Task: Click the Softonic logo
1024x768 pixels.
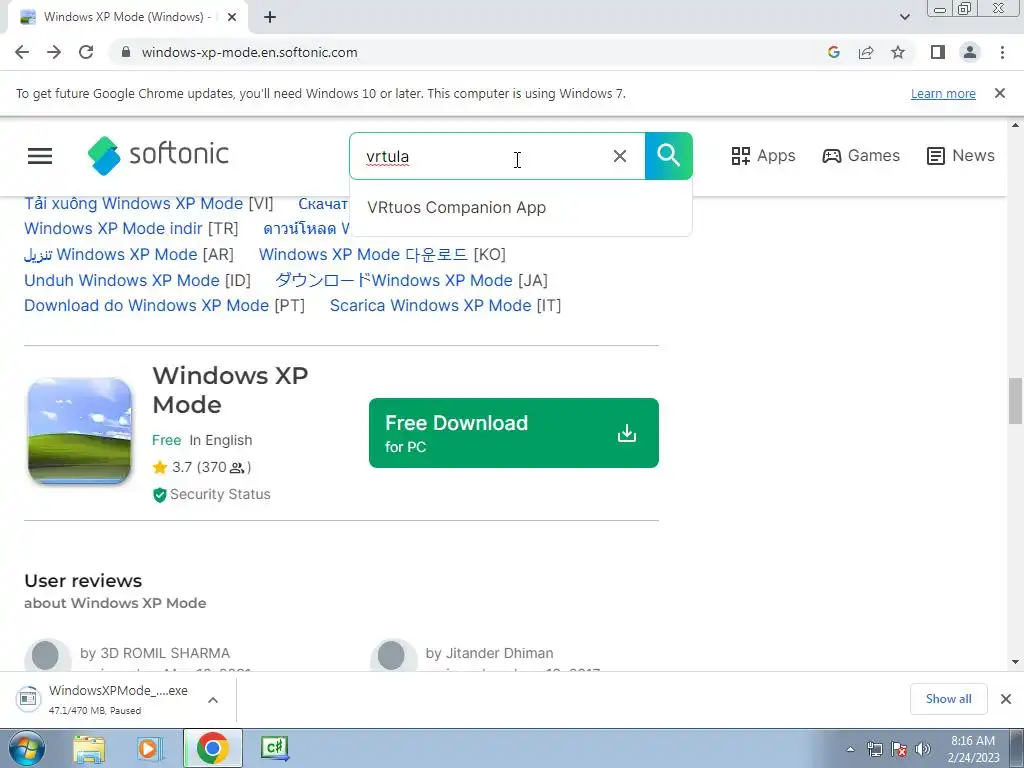Action: point(158,155)
